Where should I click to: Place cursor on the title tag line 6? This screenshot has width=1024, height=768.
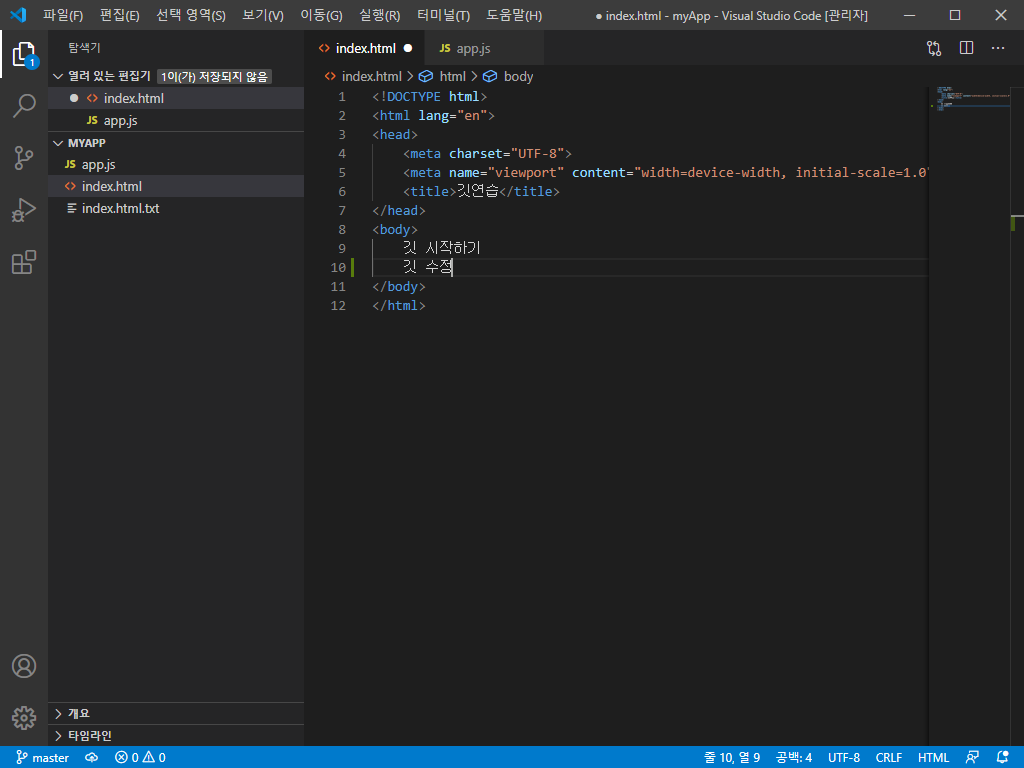pos(481,191)
